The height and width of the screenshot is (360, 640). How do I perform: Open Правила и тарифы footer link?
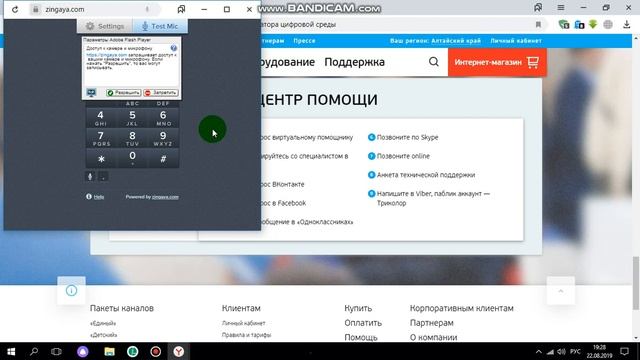click(x=247, y=335)
